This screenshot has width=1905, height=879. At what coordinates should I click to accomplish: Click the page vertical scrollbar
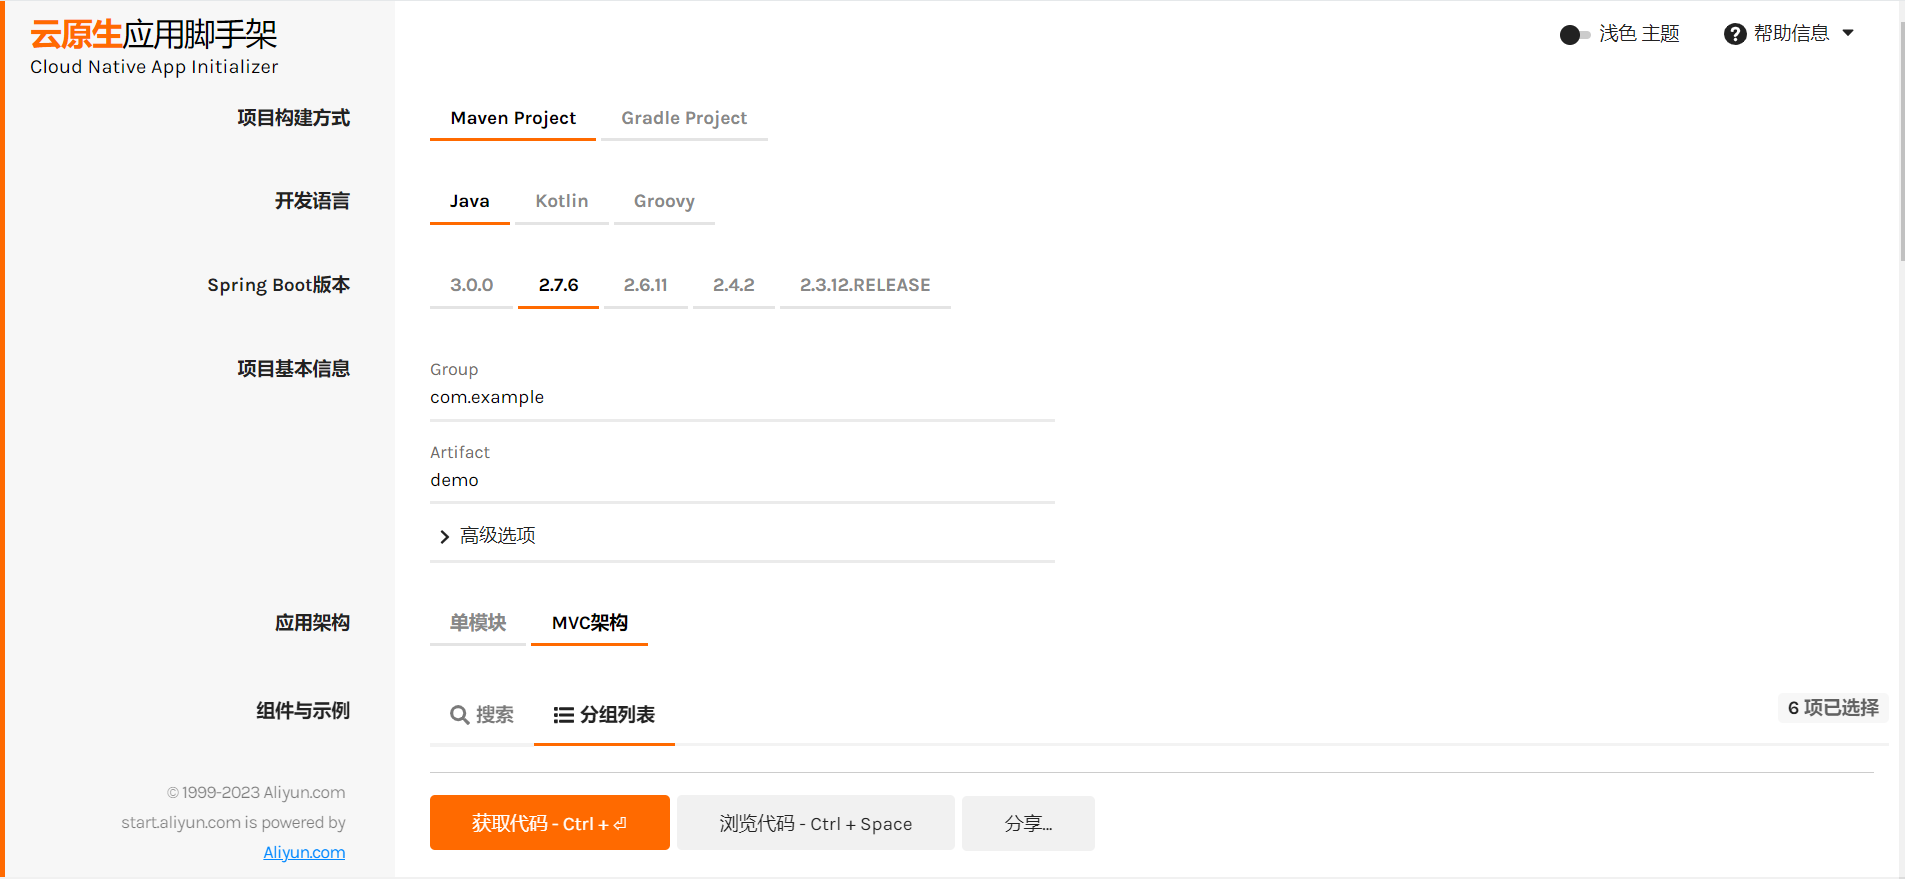click(1901, 140)
